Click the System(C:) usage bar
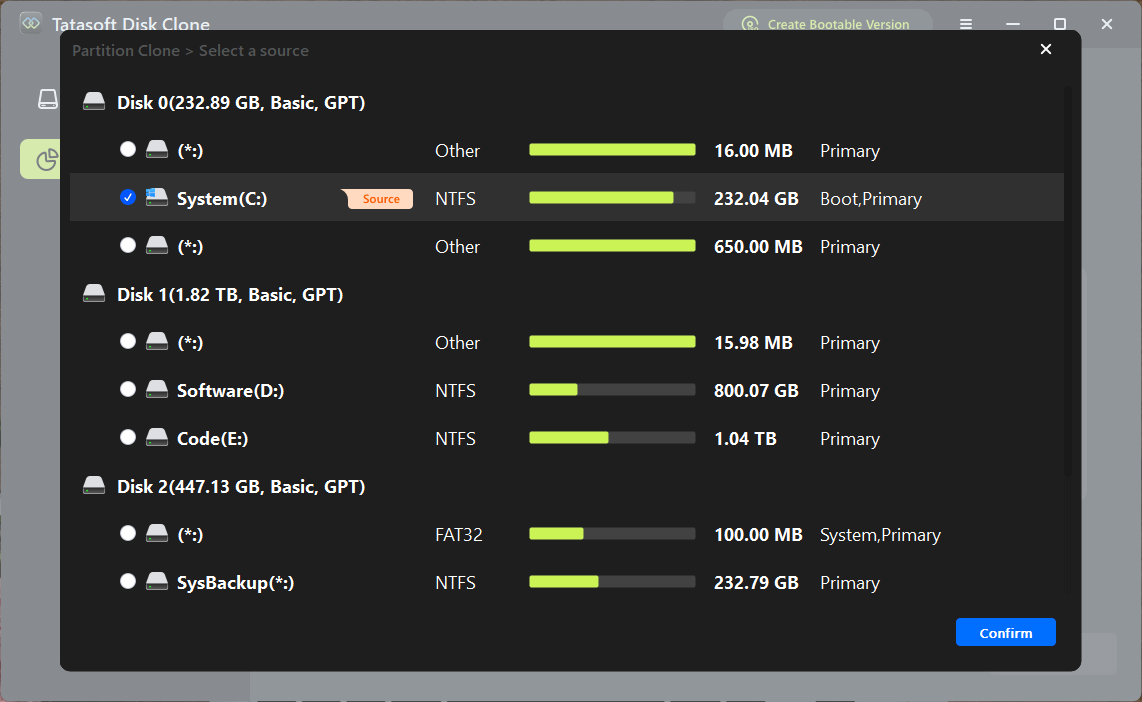Image resolution: width=1142 pixels, height=702 pixels. pyautogui.click(x=612, y=198)
